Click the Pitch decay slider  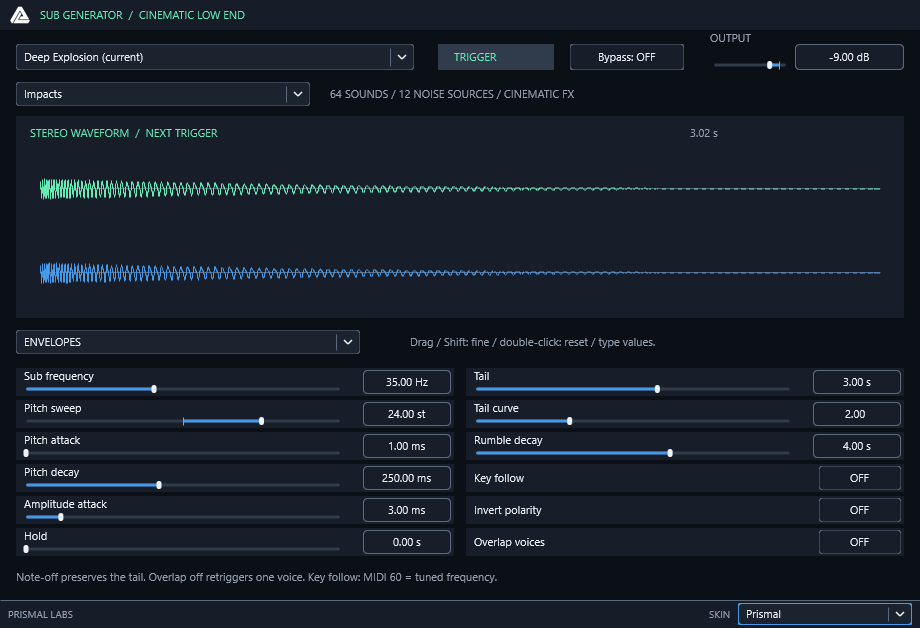pos(182,485)
